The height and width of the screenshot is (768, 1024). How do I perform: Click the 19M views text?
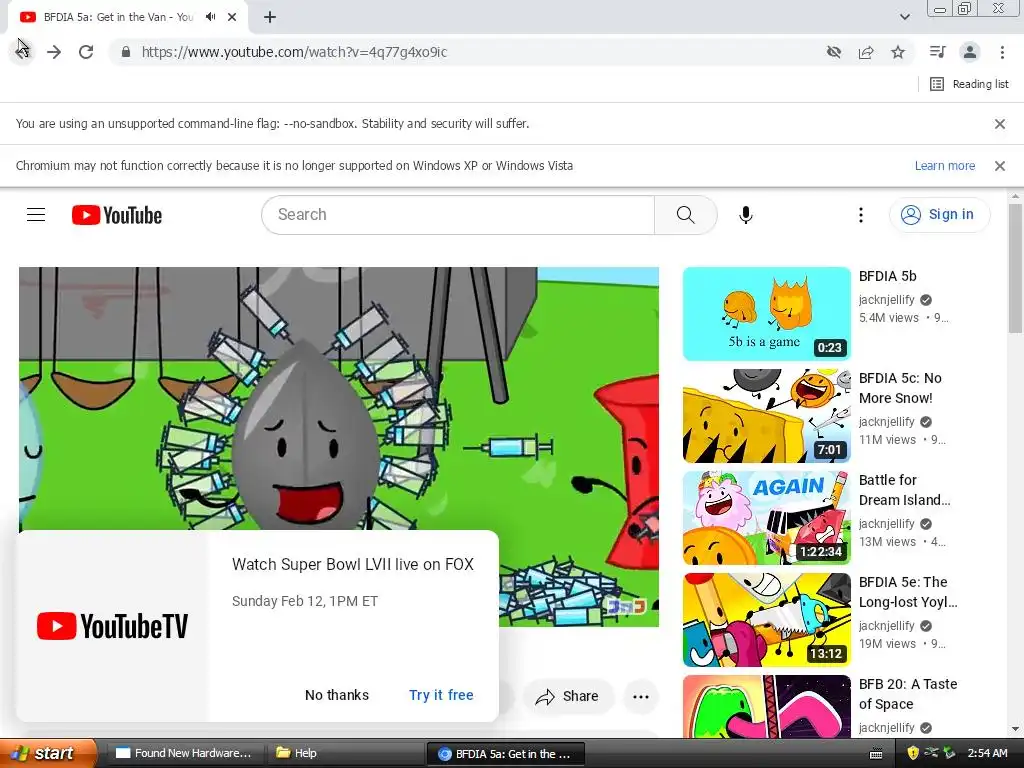[887, 644]
